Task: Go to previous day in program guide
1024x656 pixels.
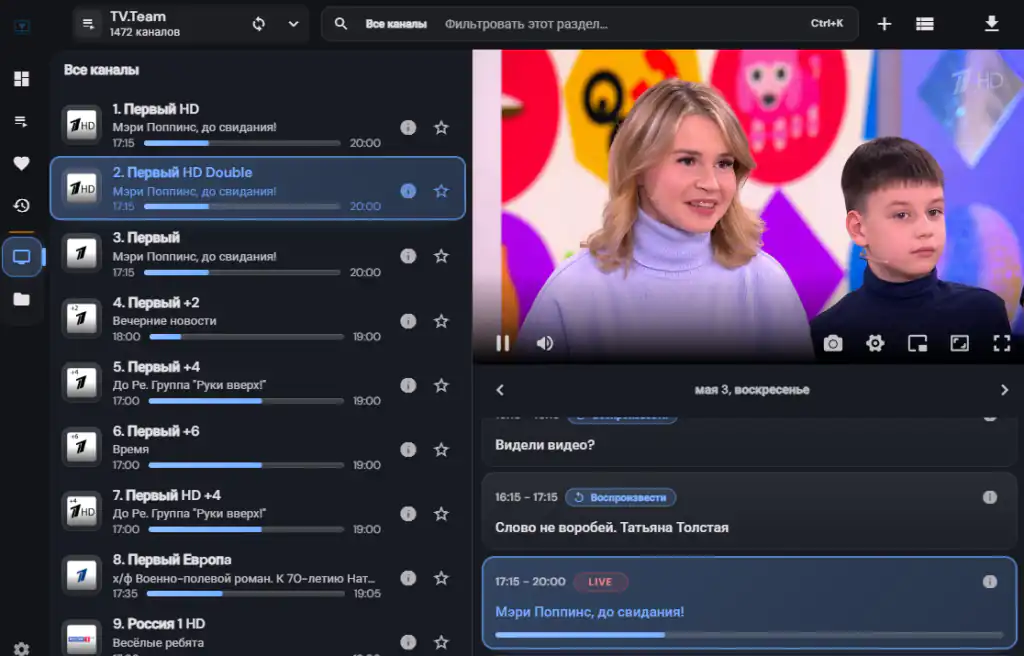Action: pos(500,390)
